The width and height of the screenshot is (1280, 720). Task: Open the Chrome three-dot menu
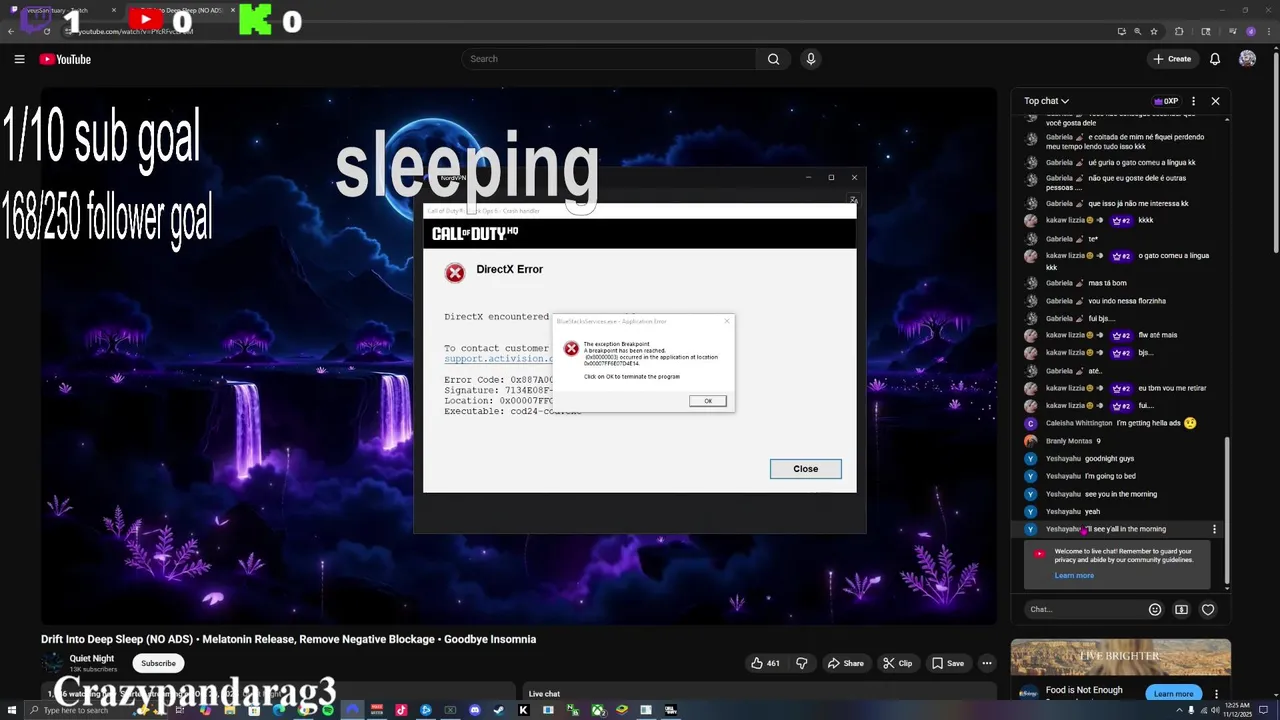pyautogui.click(x=1267, y=31)
